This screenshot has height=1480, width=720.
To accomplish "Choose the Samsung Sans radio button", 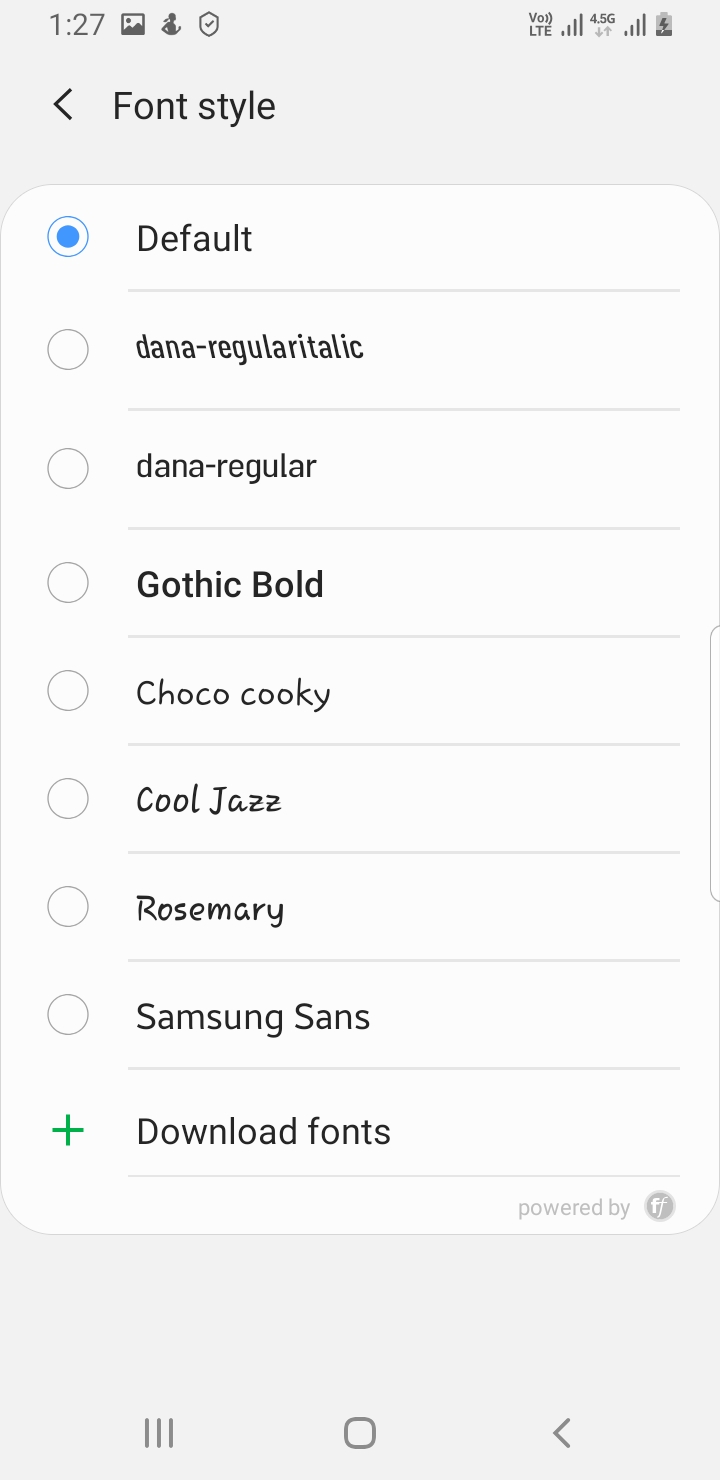I will pyautogui.click(x=68, y=1016).
